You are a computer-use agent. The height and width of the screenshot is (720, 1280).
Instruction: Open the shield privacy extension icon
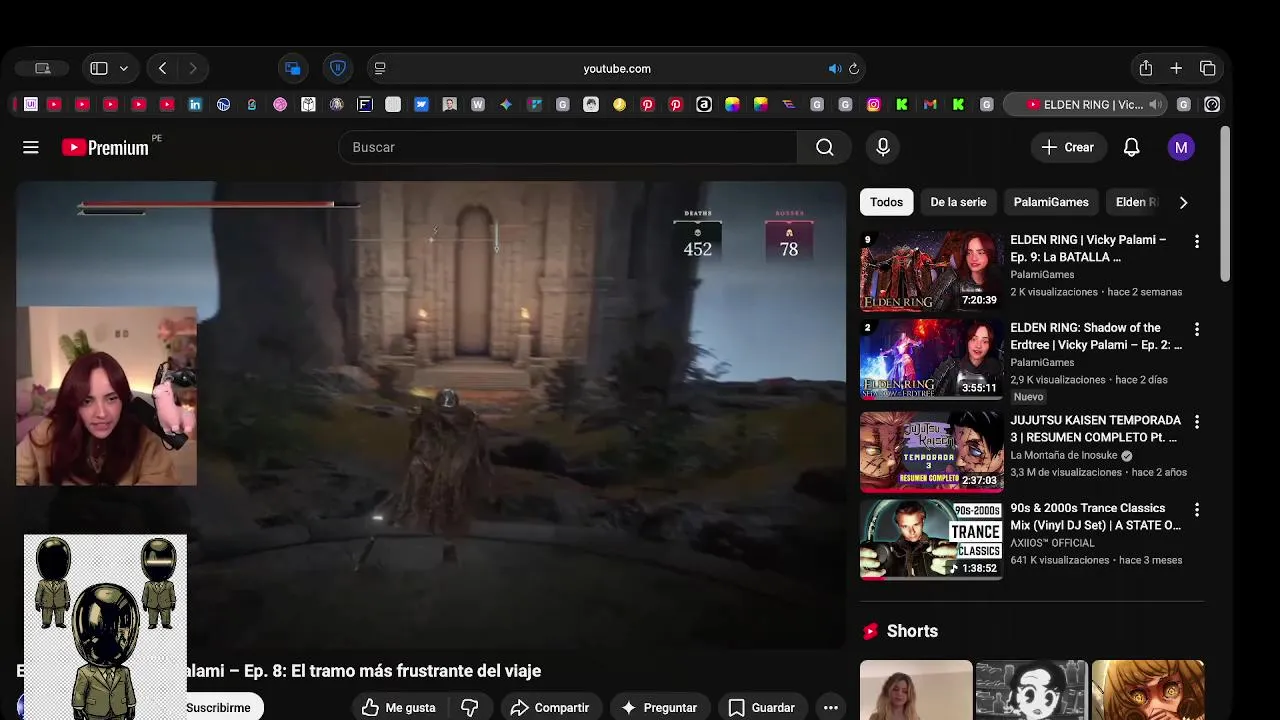pyautogui.click(x=338, y=68)
